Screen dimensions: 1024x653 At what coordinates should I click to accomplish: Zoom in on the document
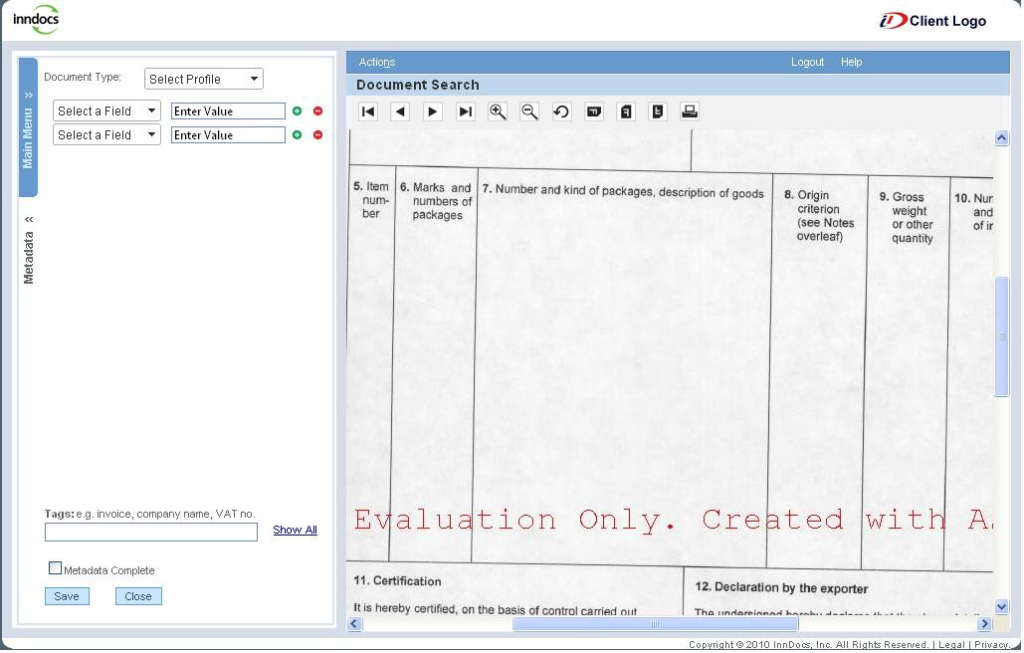point(498,112)
